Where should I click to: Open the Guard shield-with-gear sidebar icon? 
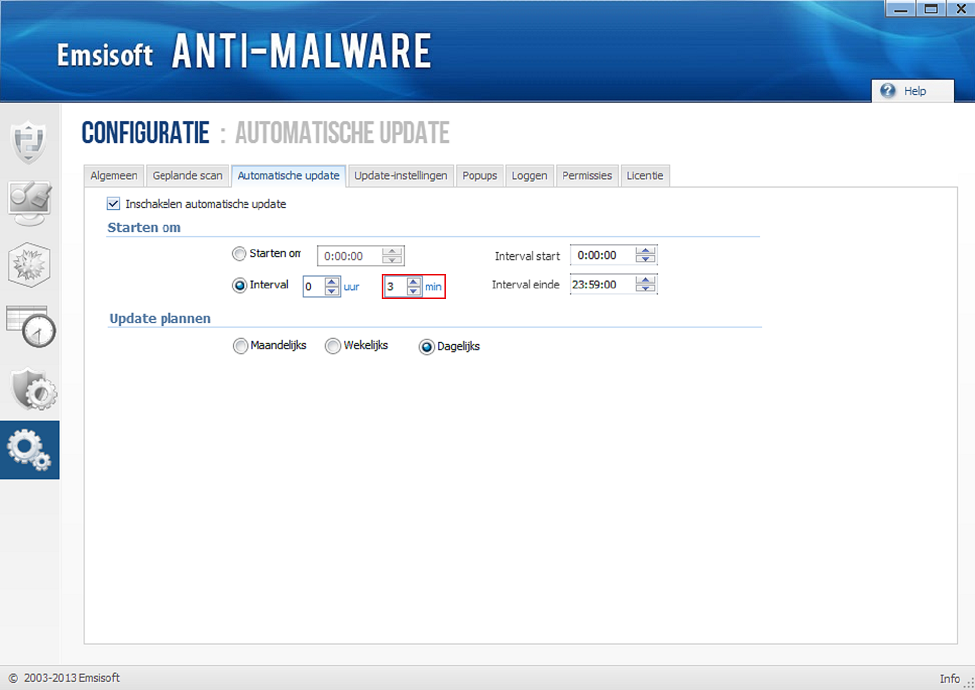[34, 389]
